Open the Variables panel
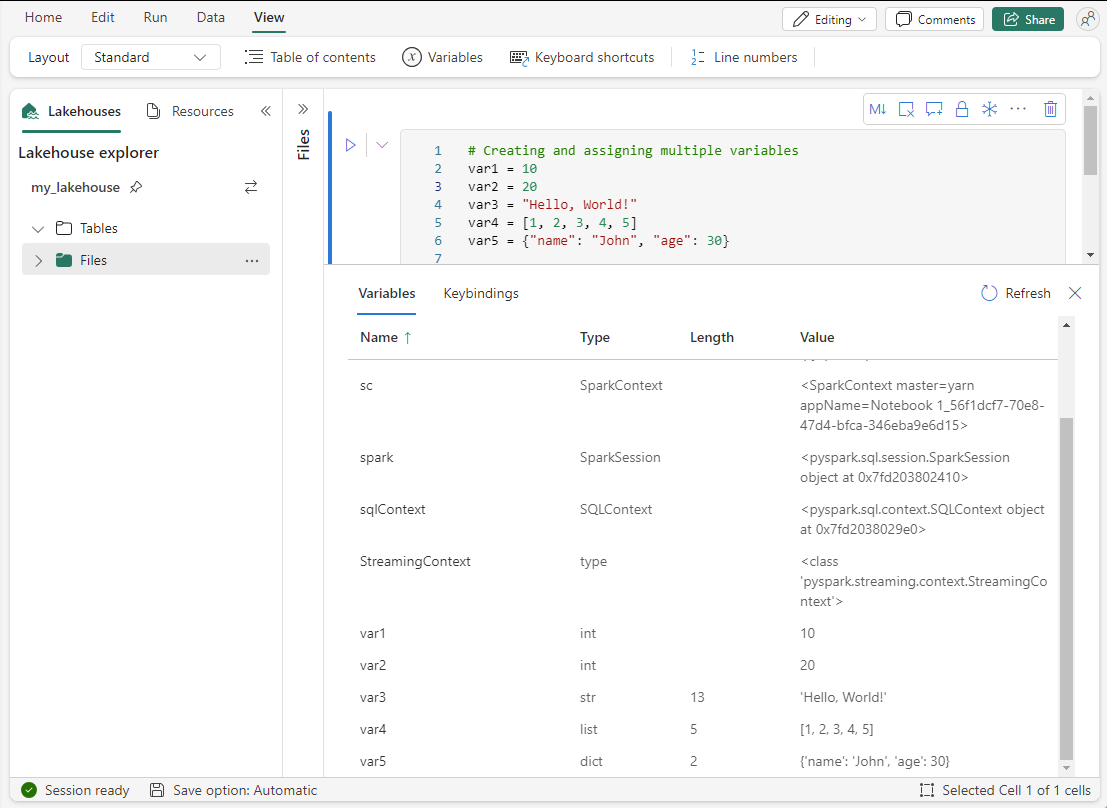The image size is (1107, 808). [442, 57]
